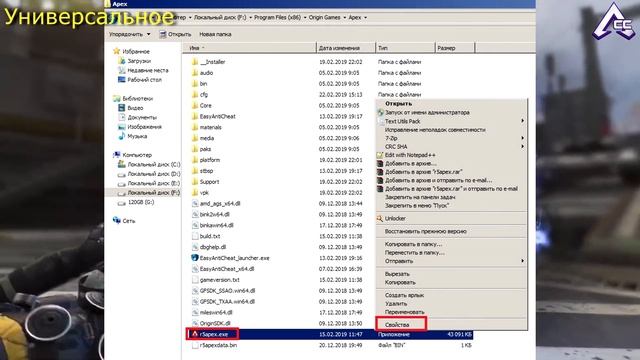Expand the Отправить submenu arrow
This screenshot has width=640, height=360.
point(522,260)
